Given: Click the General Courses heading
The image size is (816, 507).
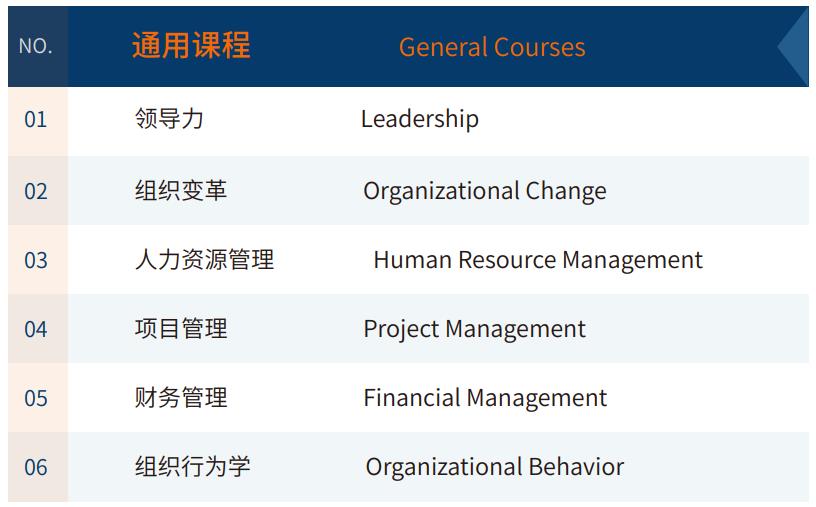Looking at the screenshot, I should (492, 47).
